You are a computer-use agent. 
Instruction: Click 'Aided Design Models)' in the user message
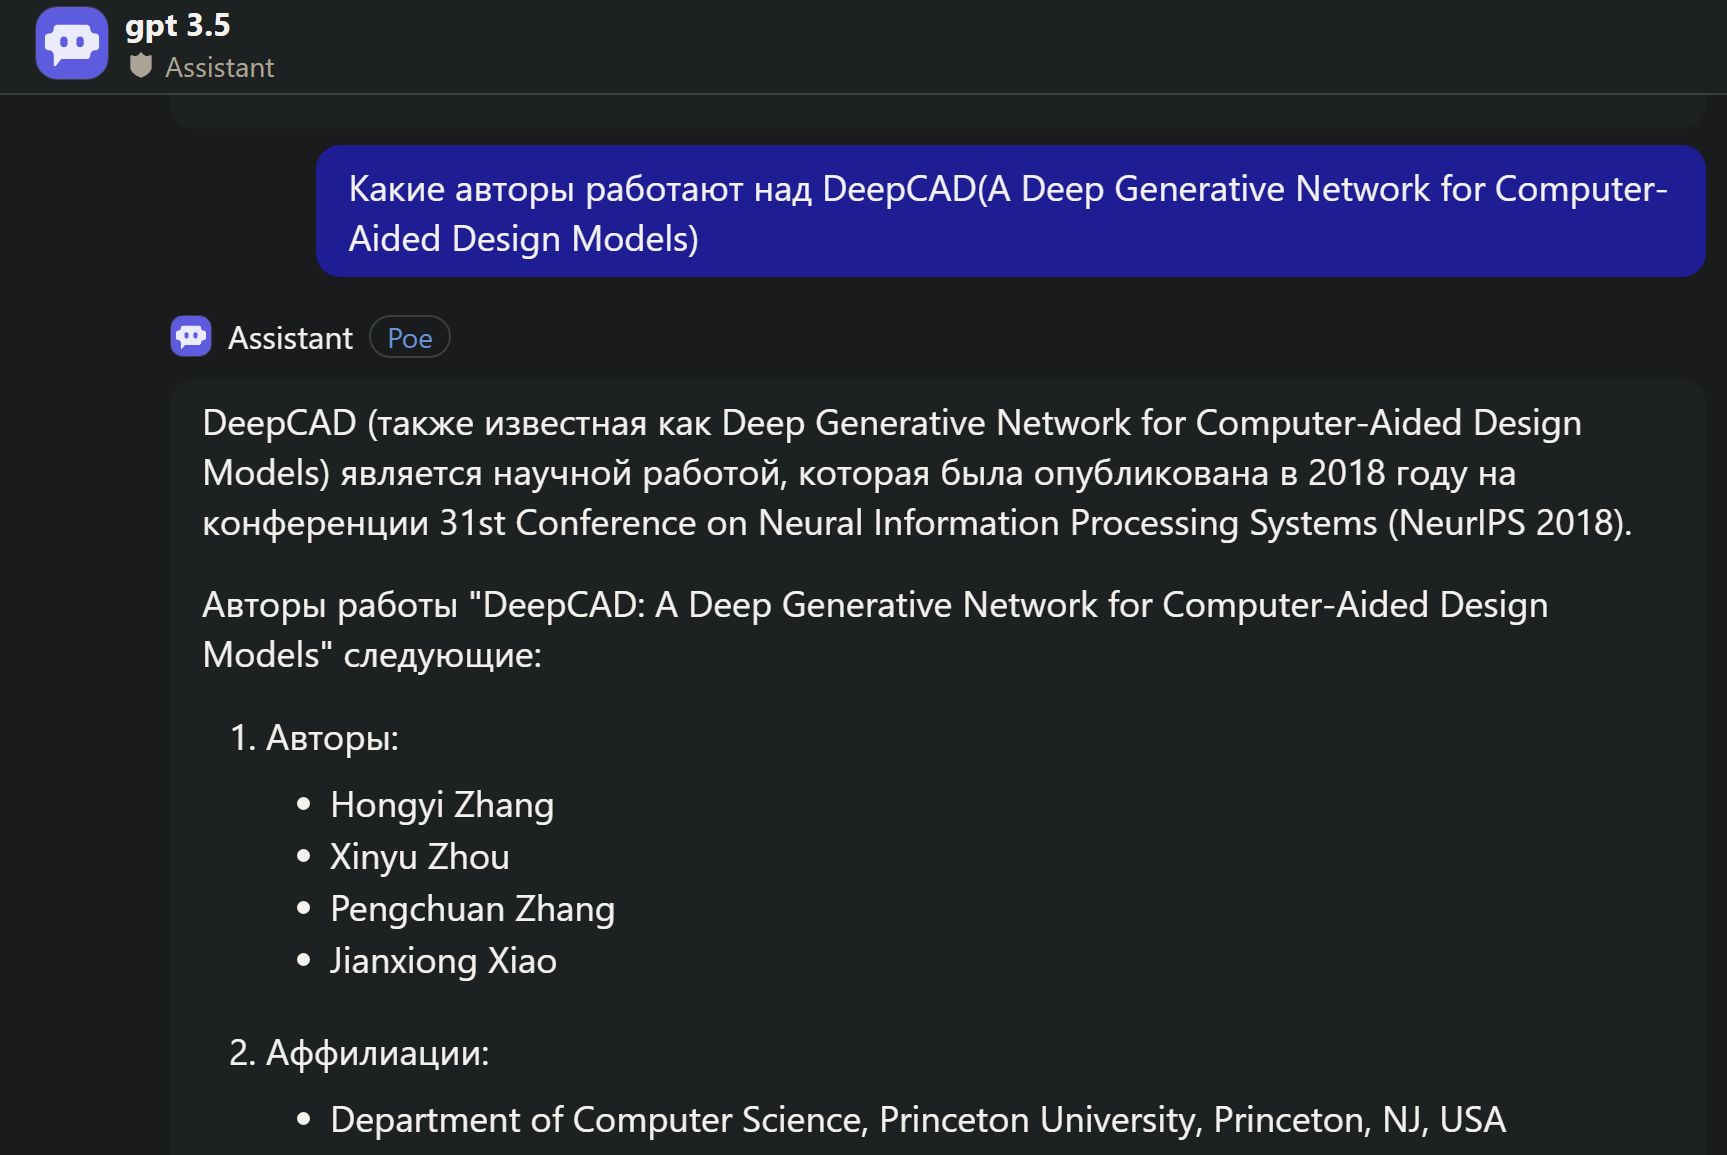(x=523, y=239)
